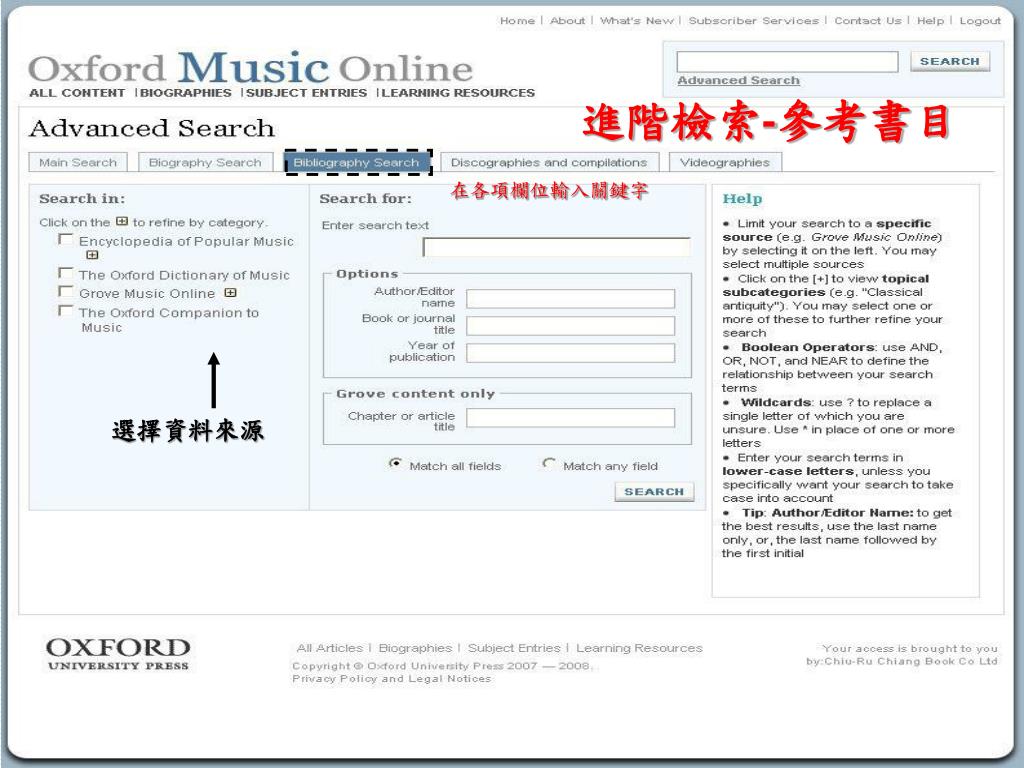Click the Help panel heading
Screen dimensions: 1024x768
pos(742,199)
